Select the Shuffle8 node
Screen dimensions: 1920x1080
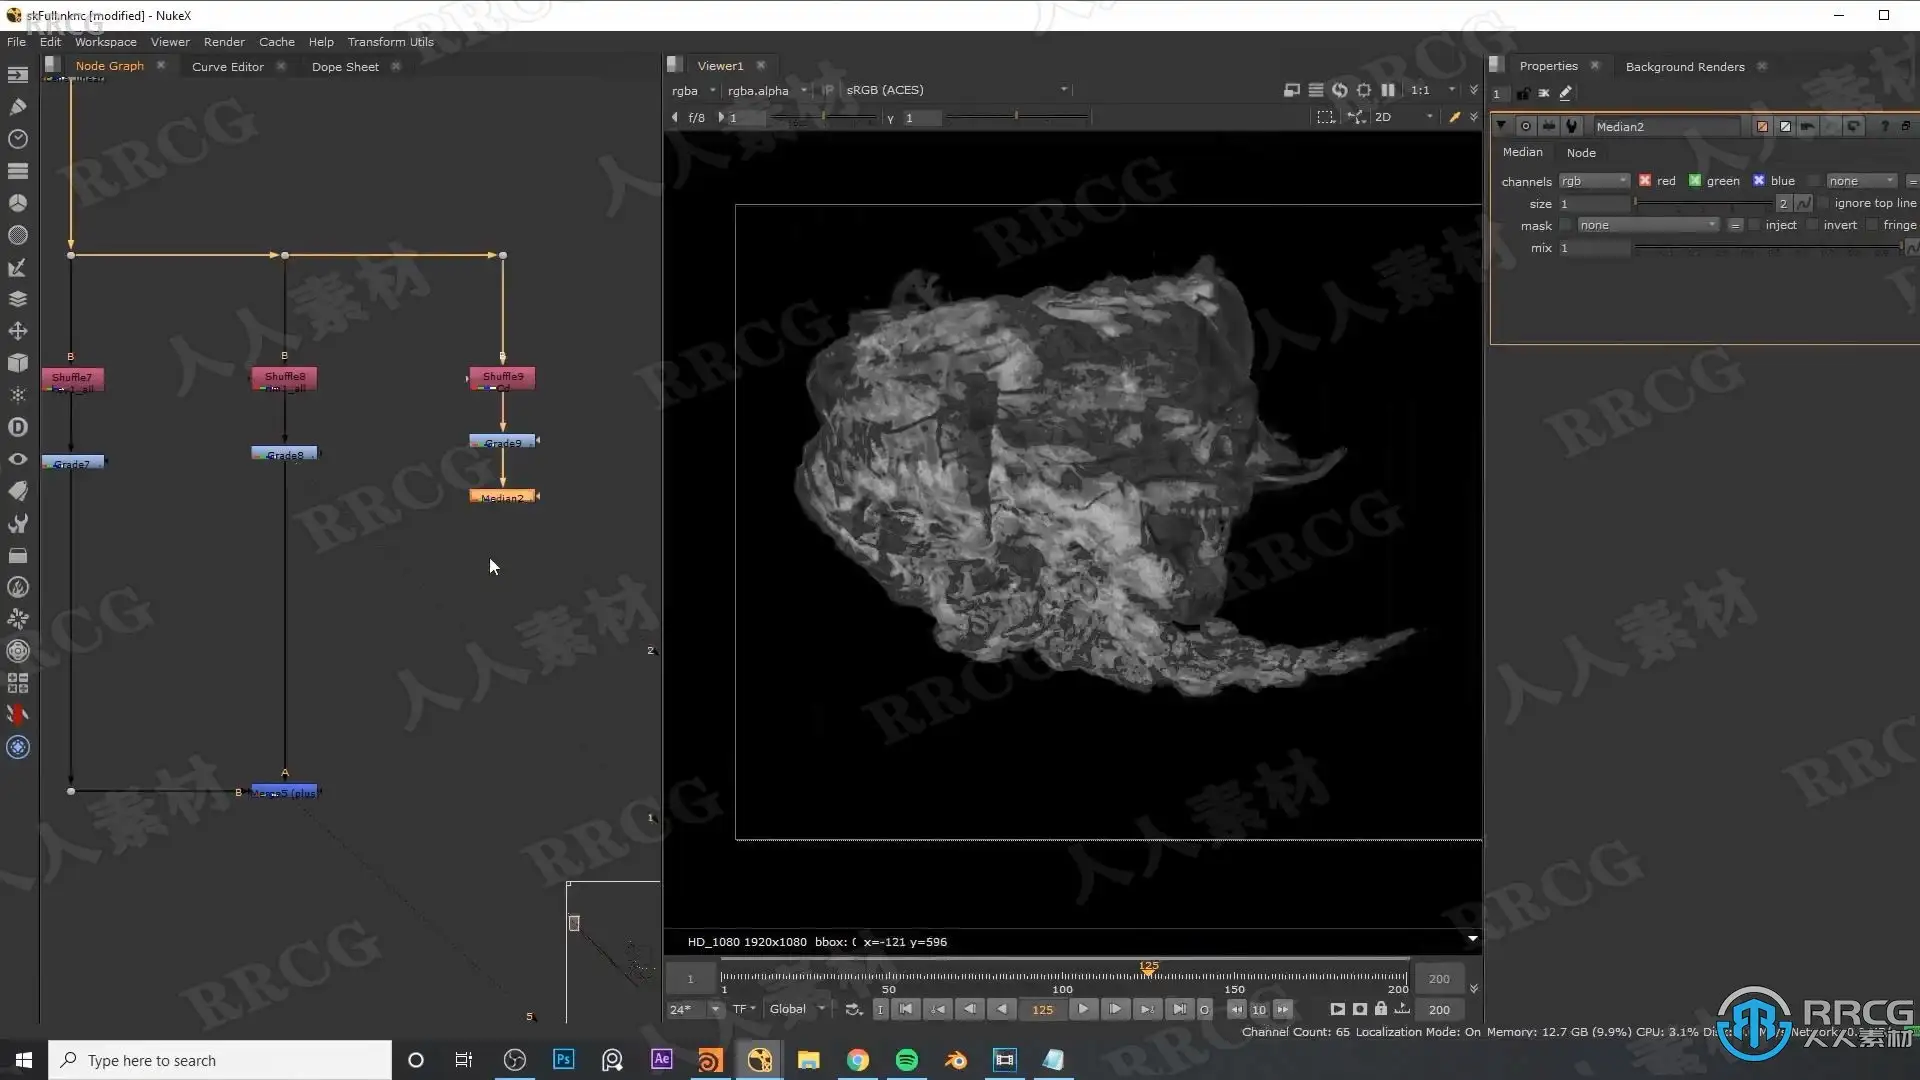tap(285, 377)
